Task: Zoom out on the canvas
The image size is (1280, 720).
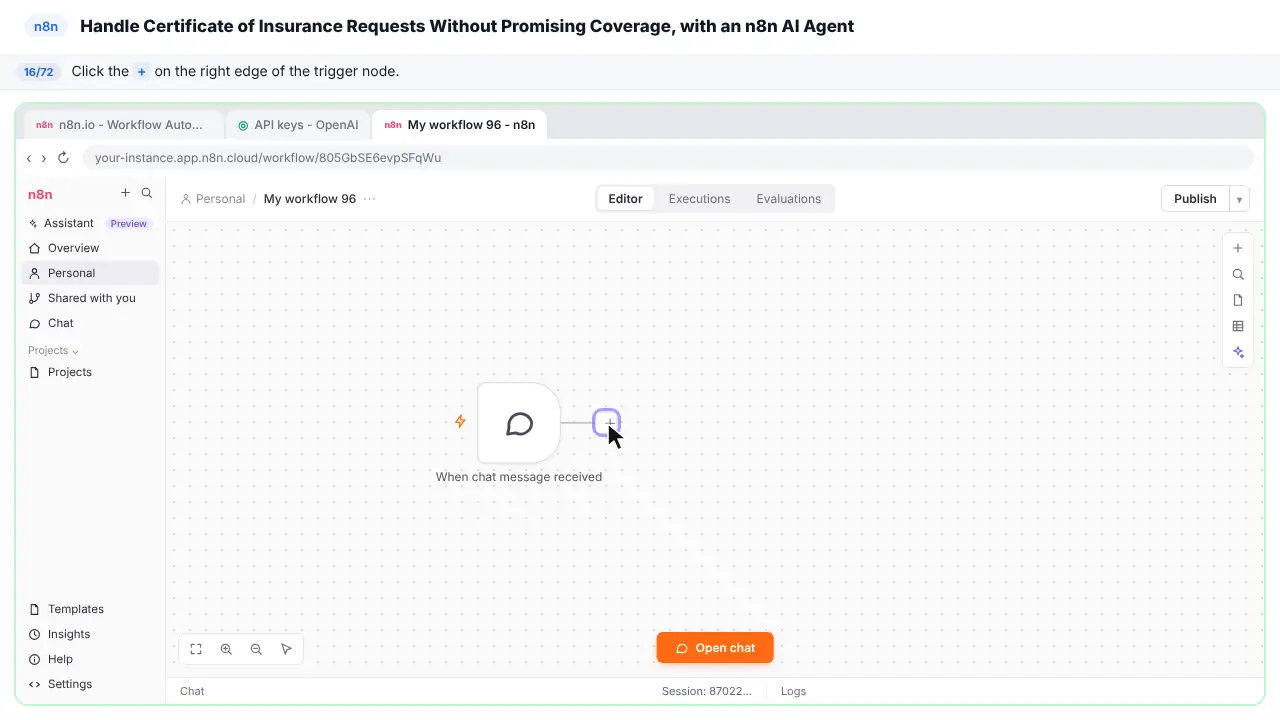Action: [256, 649]
